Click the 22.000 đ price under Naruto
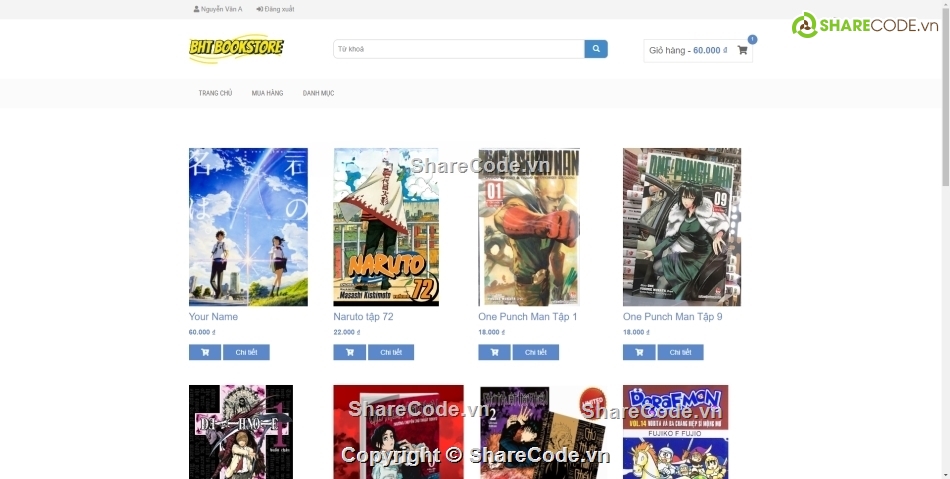Screen dimensions: 950x479 [347, 332]
